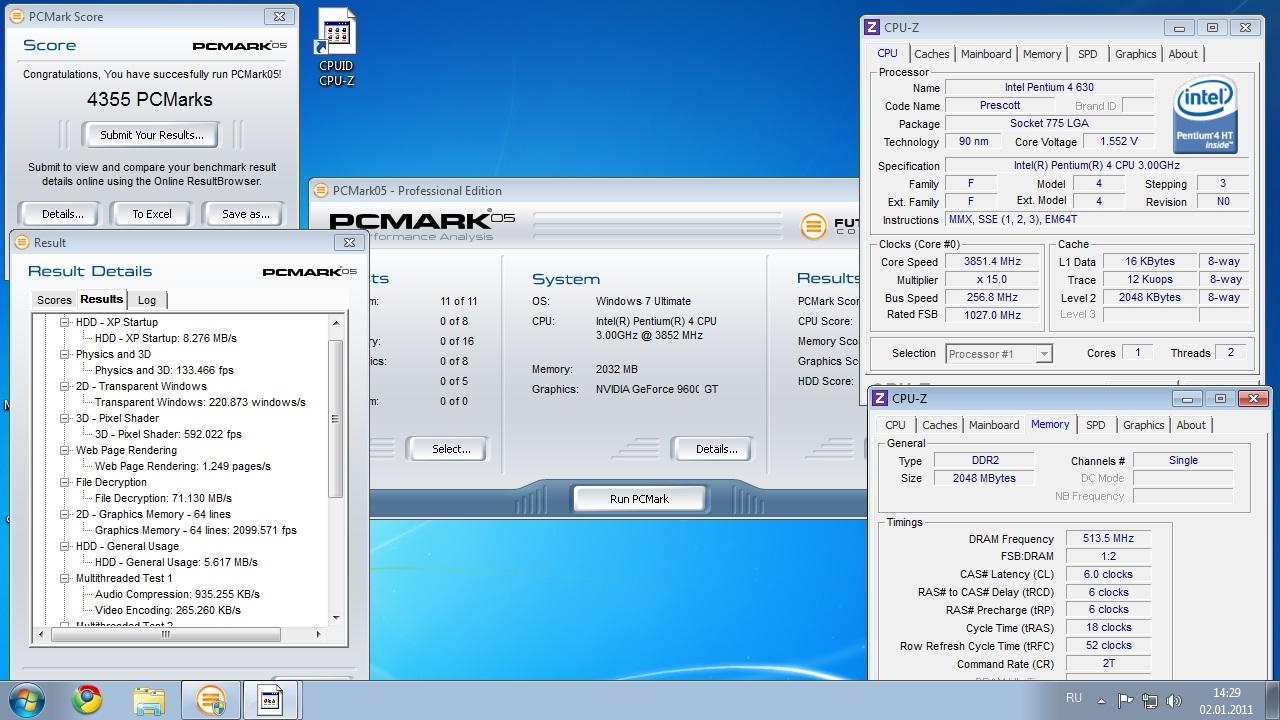
Task: Click the Result tree scroll down arrow
Action: (336, 618)
